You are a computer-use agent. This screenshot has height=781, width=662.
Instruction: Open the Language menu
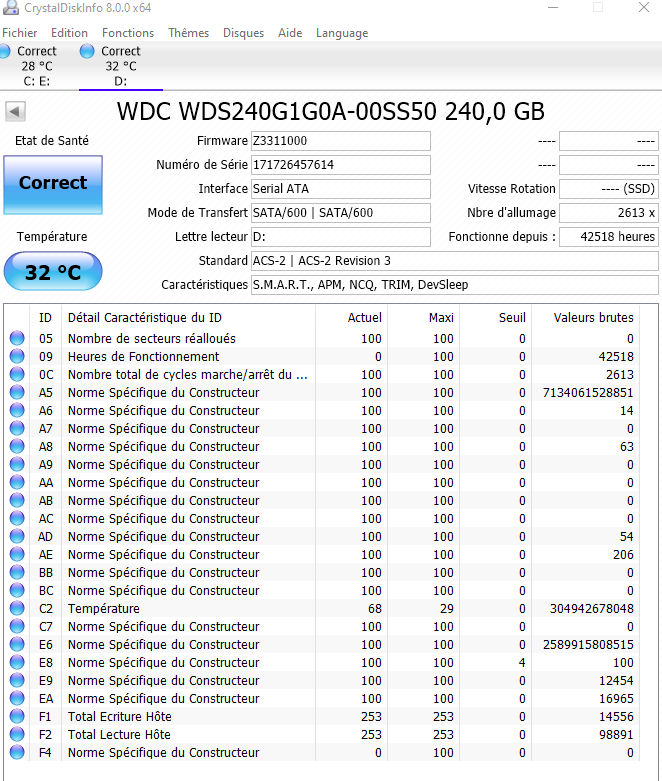pyautogui.click(x=342, y=33)
